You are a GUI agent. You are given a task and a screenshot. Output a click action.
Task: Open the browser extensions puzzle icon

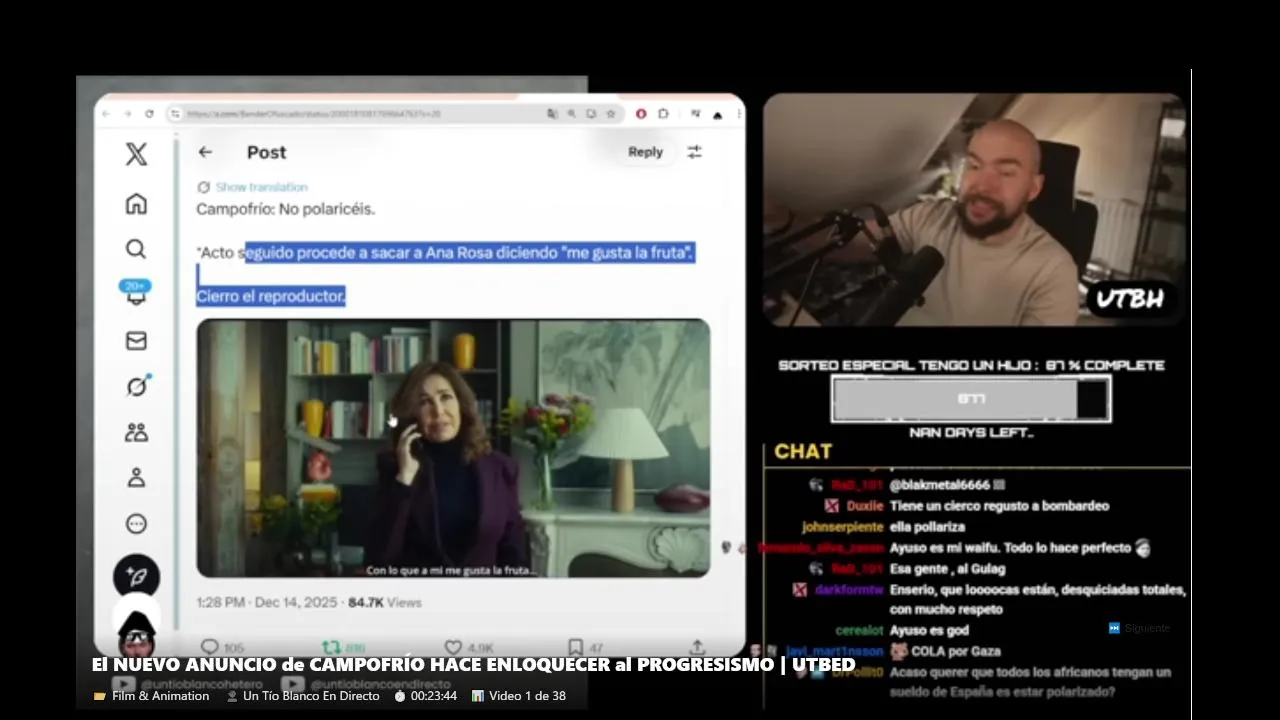tap(663, 114)
